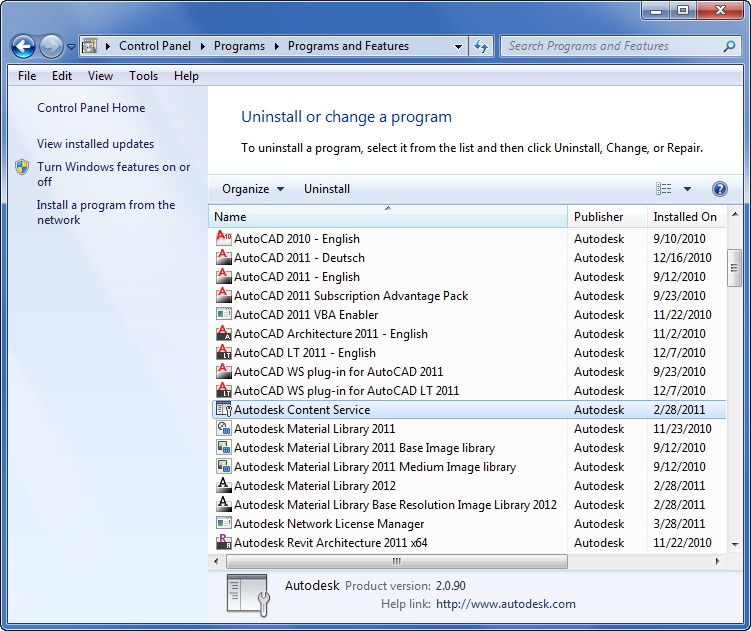Screen dimensions: 751x631
Task: Click the Autodesk Network License Manager icon
Action: coord(224,523)
